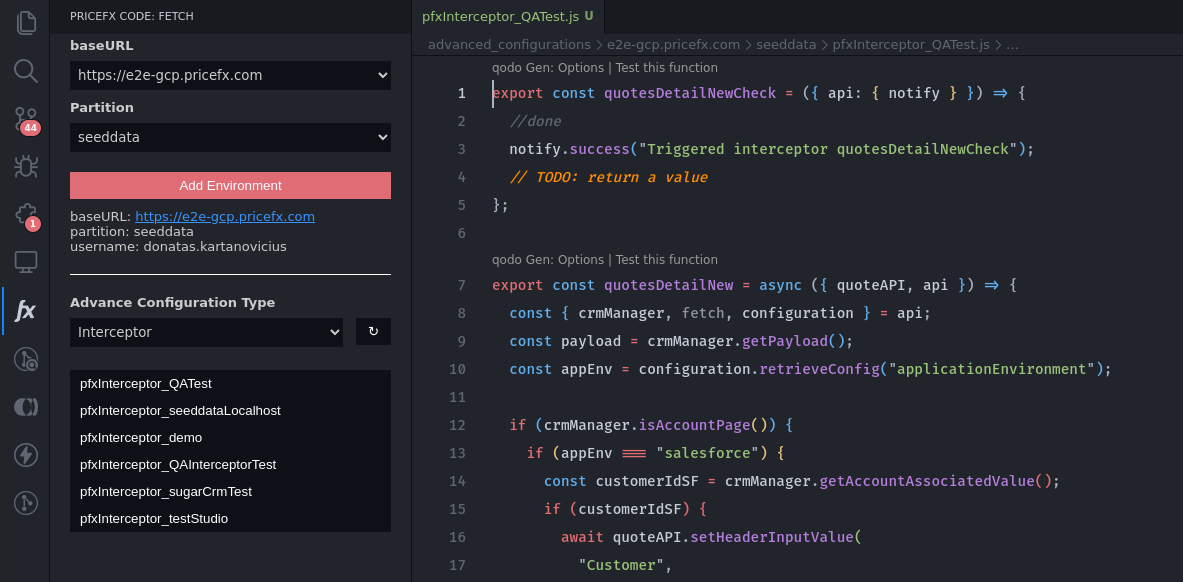Screen dimensions: 1183x582
Task: Open Source Control with 44 changes
Action: pyautogui.click(x=26, y=119)
